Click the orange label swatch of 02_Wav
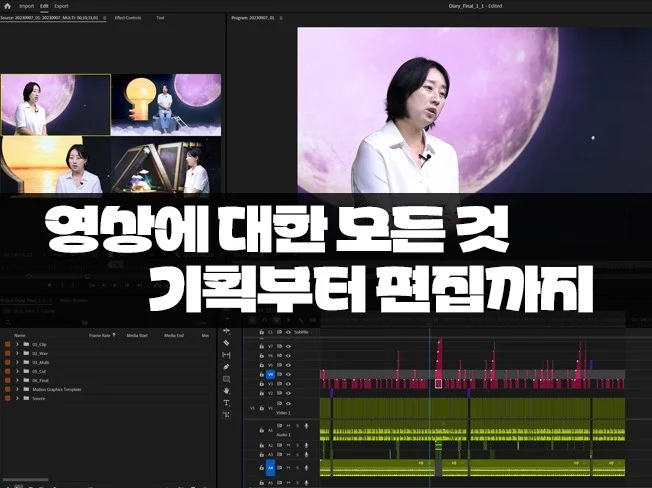Image resolution: width=652 pixels, height=488 pixels. [8, 353]
